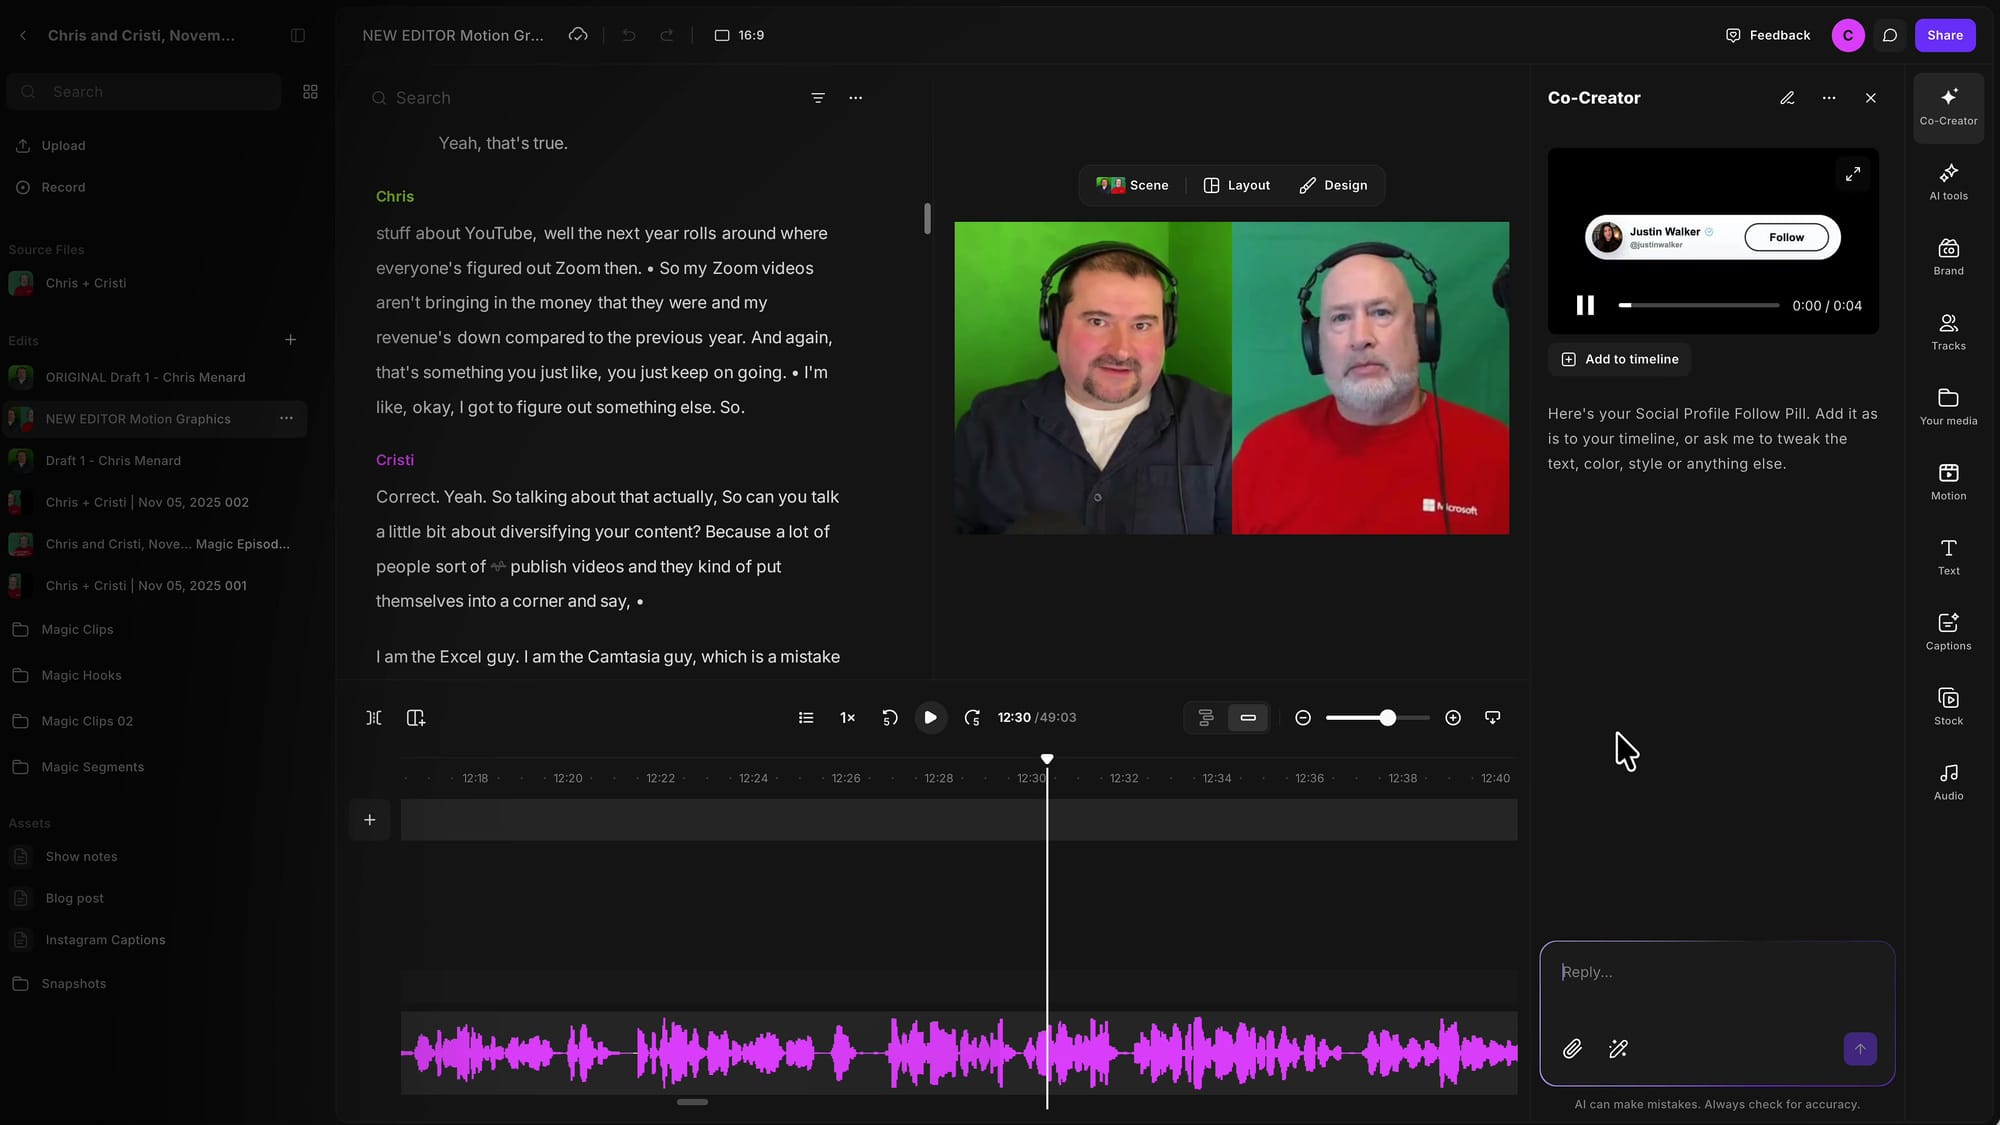Click the playhead marker at 12:30

coord(1047,760)
